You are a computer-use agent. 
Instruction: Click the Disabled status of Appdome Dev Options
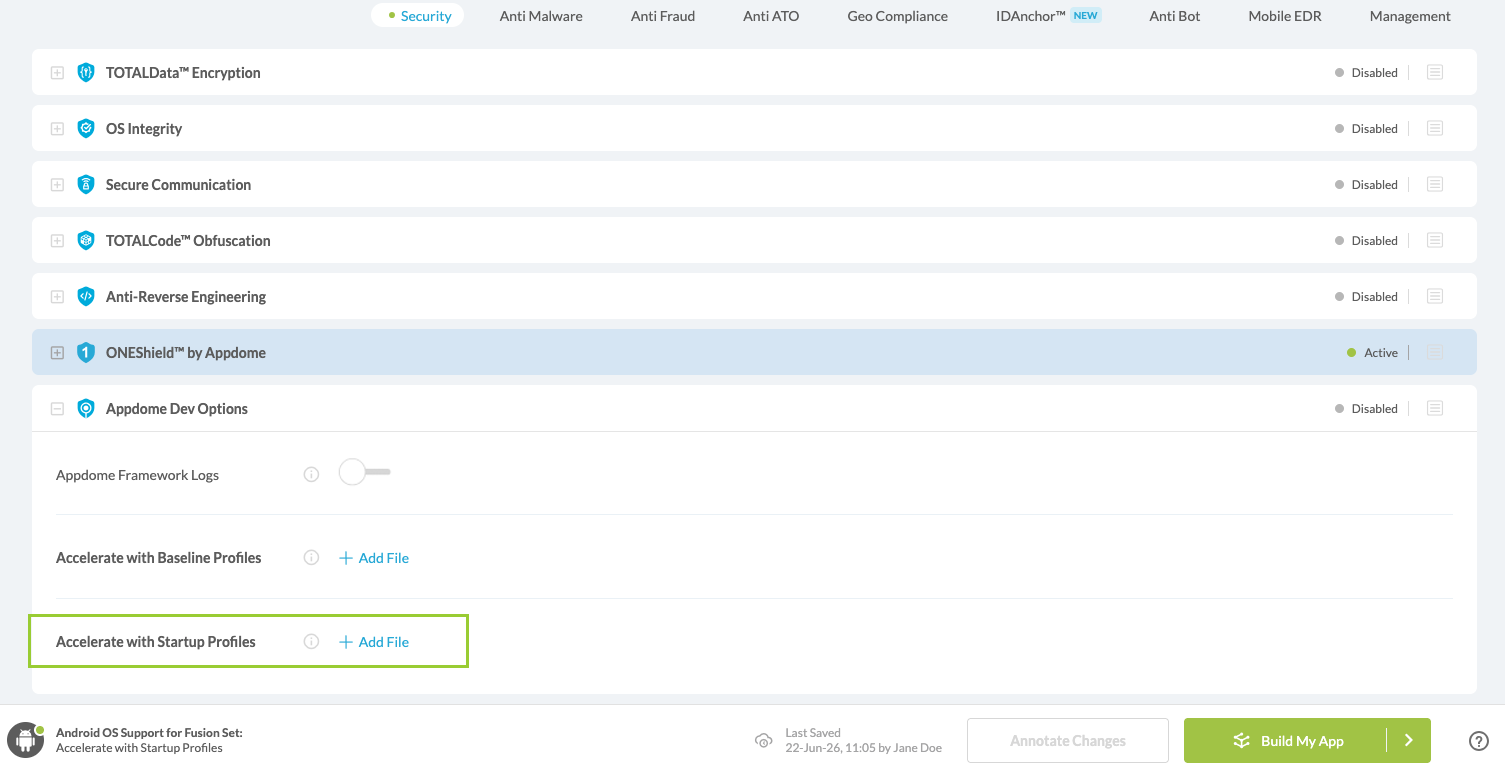(1366, 409)
